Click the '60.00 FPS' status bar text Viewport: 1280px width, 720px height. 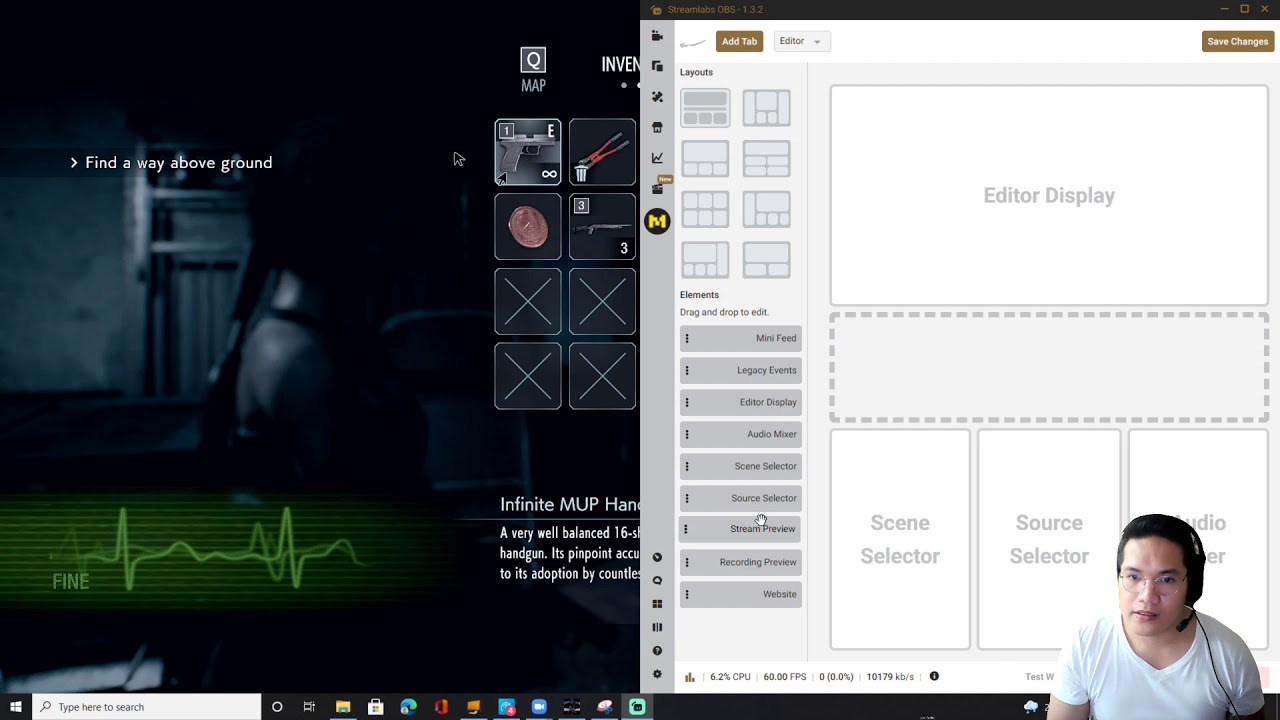pyautogui.click(x=785, y=677)
